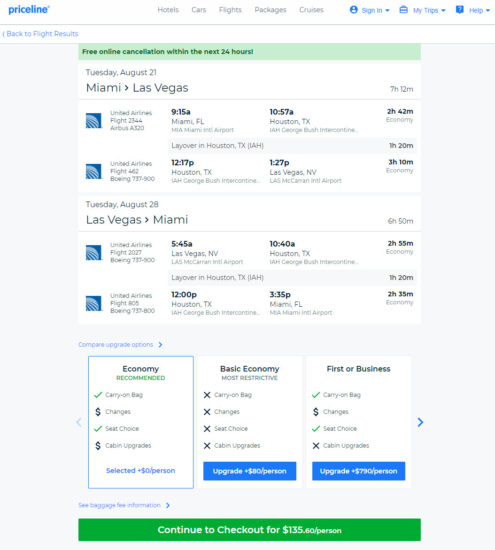Click the Basic Economy Changes X icon
495x550 pixels.
pyautogui.click(x=207, y=412)
